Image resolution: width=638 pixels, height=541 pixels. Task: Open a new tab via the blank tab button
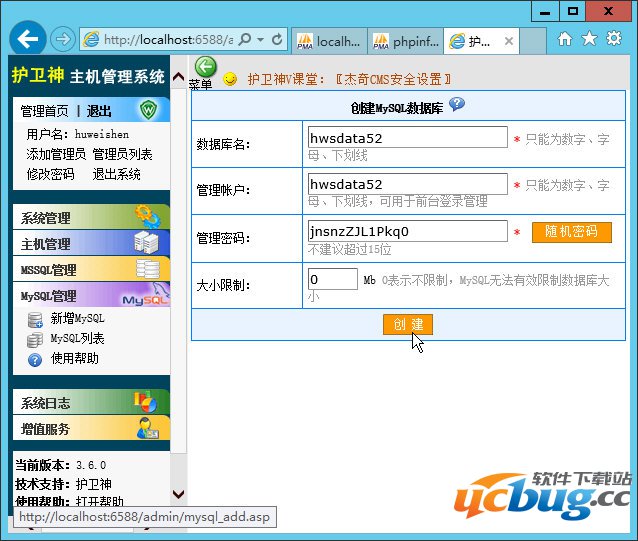533,41
